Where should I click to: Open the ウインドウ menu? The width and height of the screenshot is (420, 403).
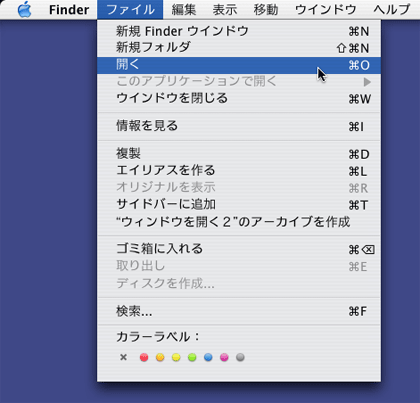click(x=326, y=10)
